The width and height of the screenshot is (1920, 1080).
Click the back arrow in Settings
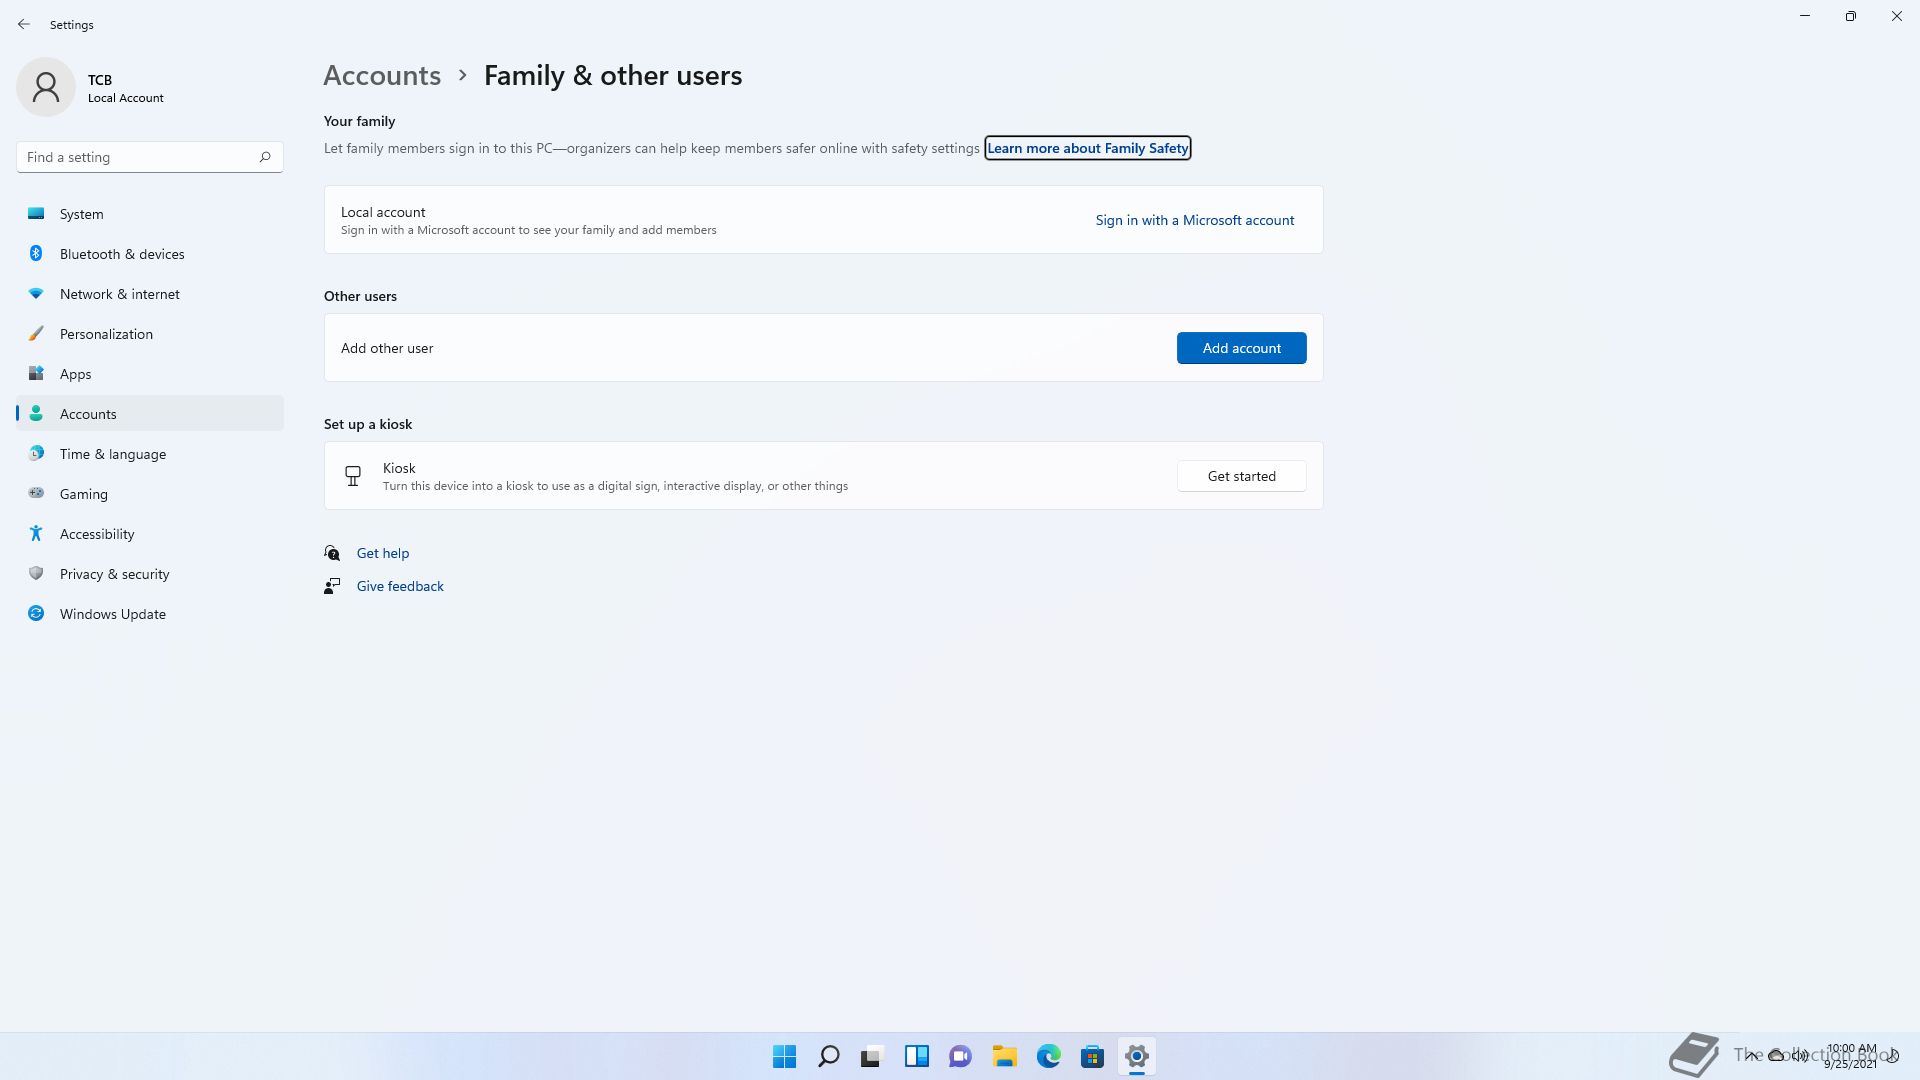click(x=24, y=24)
